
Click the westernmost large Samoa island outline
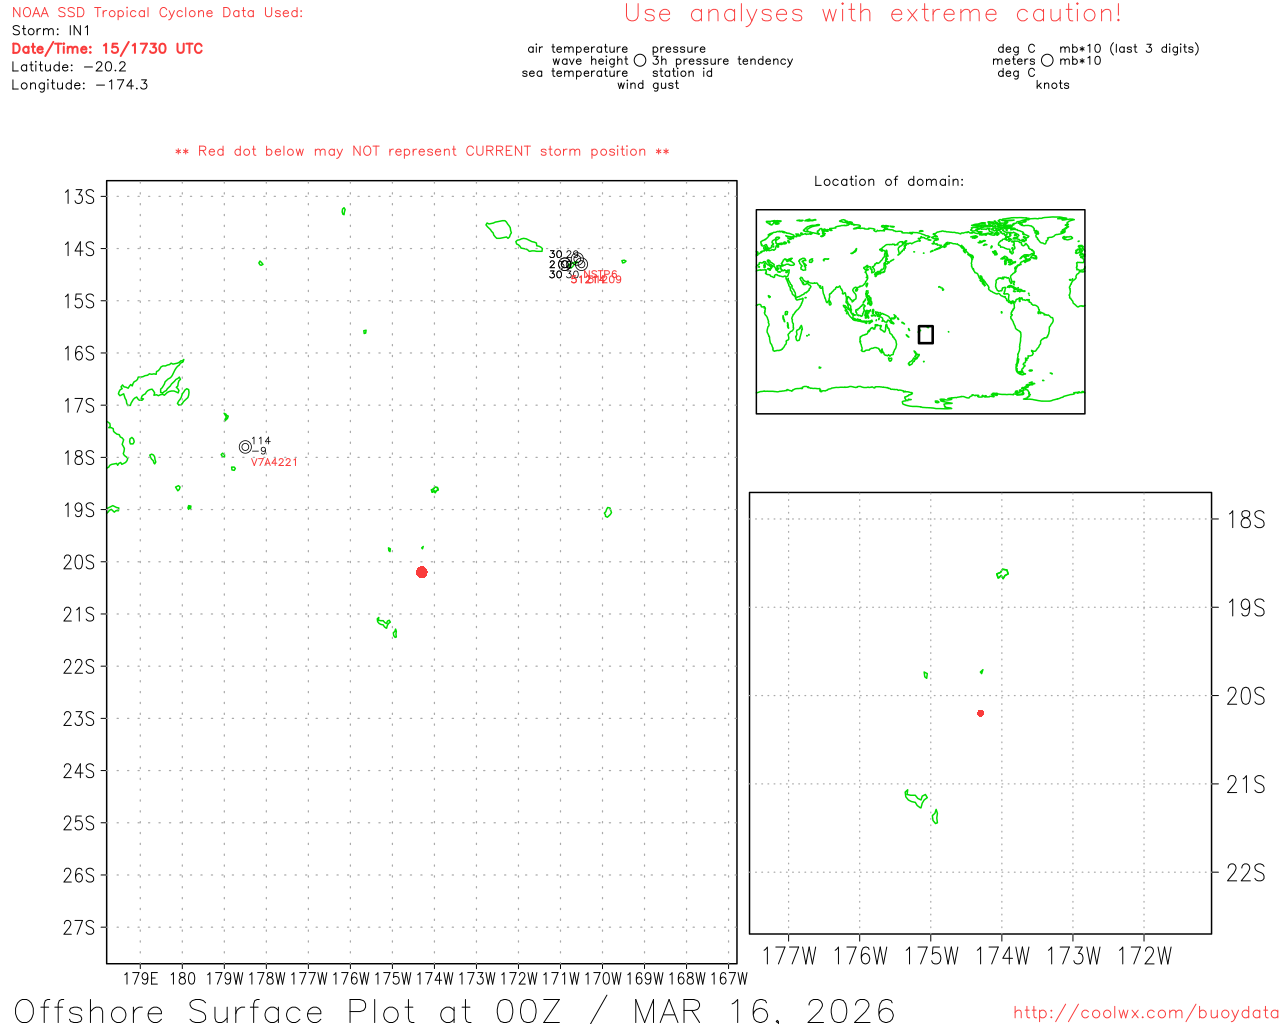click(498, 229)
